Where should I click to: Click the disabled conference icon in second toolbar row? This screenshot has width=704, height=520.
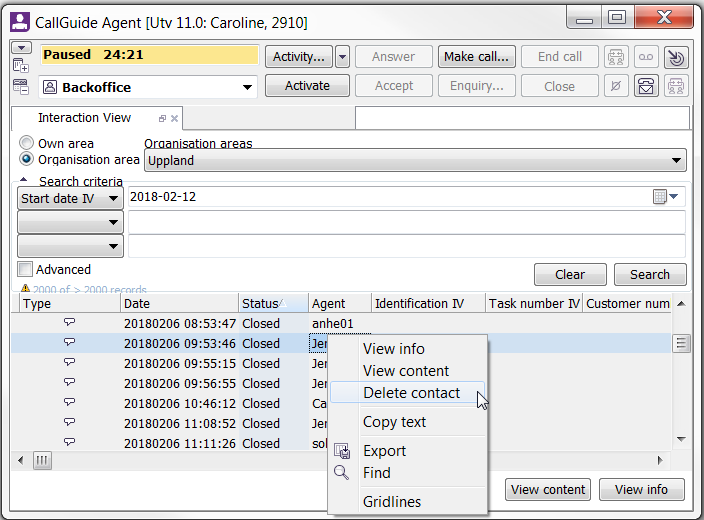pyautogui.click(x=676, y=86)
